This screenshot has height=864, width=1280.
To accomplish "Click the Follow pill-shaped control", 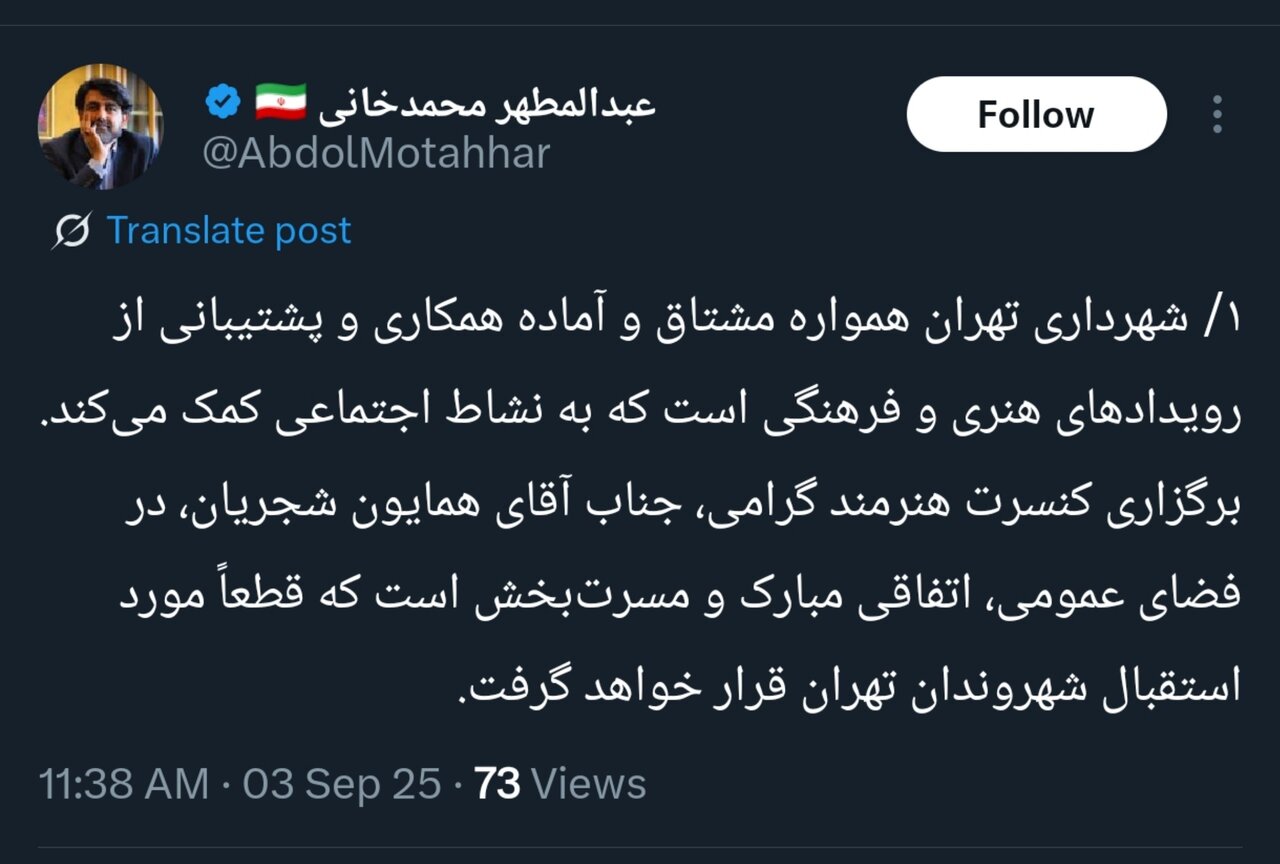I will point(1035,114).
